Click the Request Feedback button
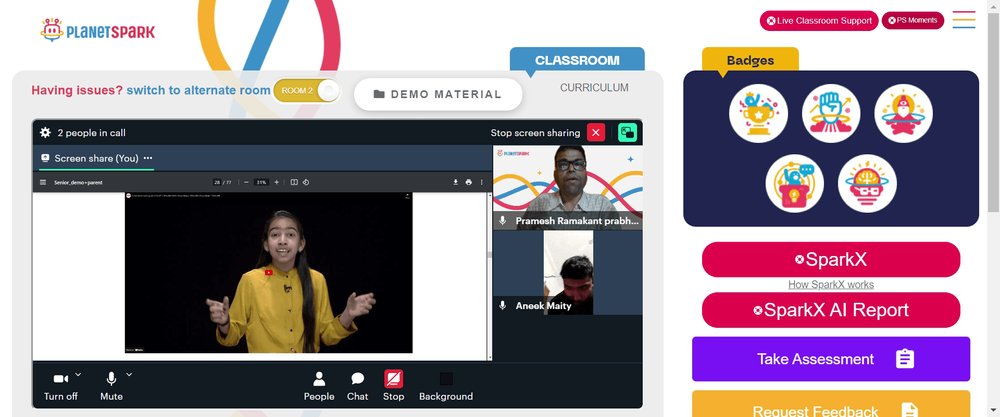 [831, 404]
